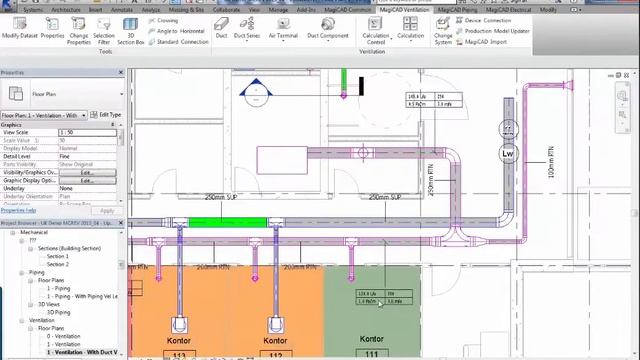Screen dimensions: 640x360
Task: Collapse the Piping Floor Plans node
Action: pos(31,281)
